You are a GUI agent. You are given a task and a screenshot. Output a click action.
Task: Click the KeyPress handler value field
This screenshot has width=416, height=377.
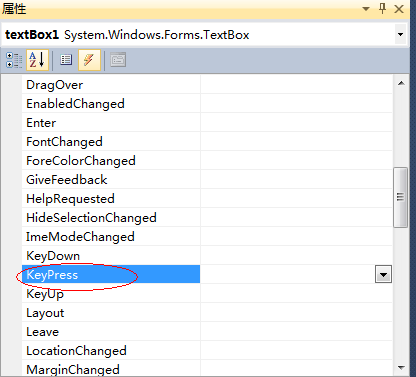tap(288, 275)
